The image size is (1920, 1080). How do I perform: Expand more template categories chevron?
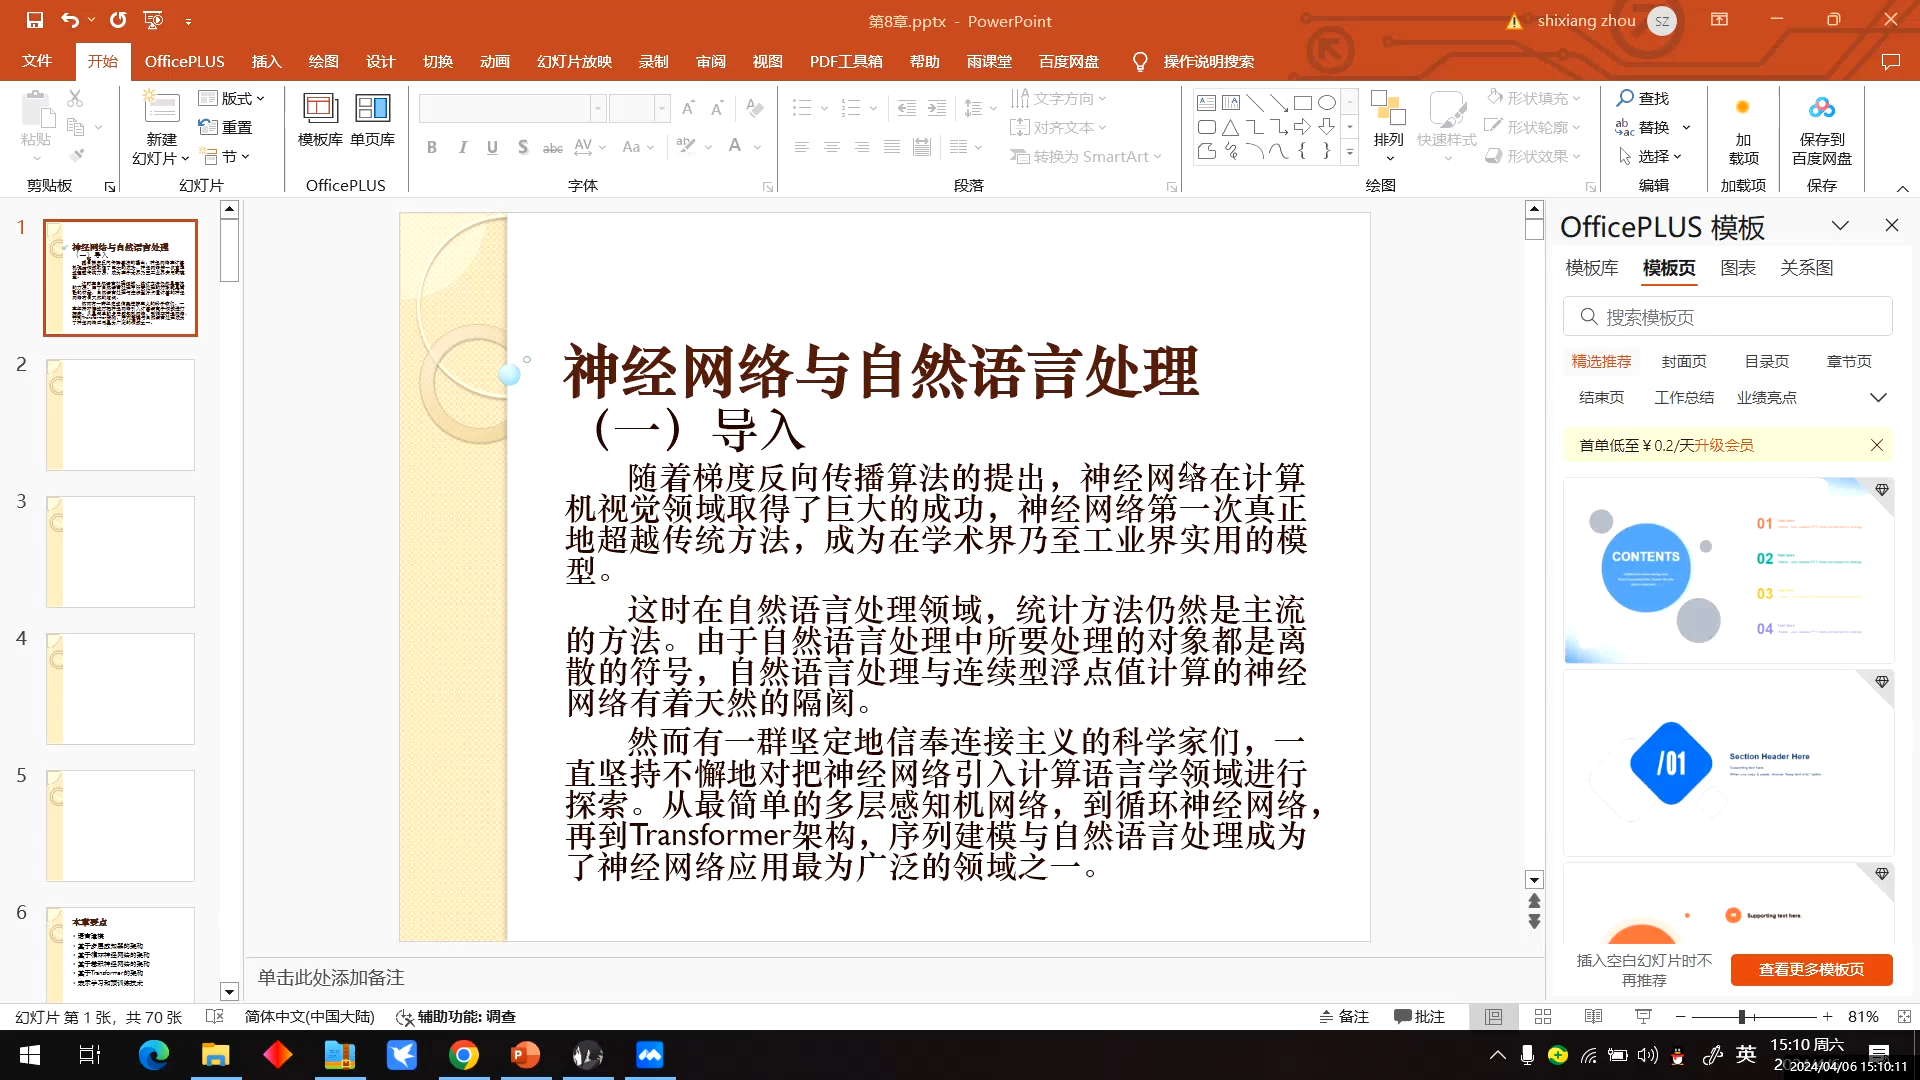pyautogui.click(x=1878, y=397)
